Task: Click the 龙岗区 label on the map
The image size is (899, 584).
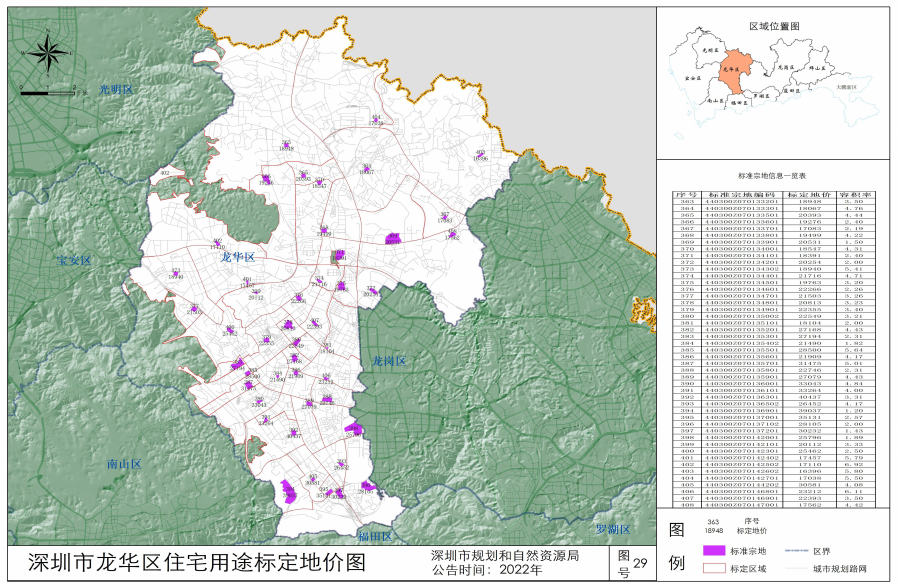Action: tap(390, 360)
